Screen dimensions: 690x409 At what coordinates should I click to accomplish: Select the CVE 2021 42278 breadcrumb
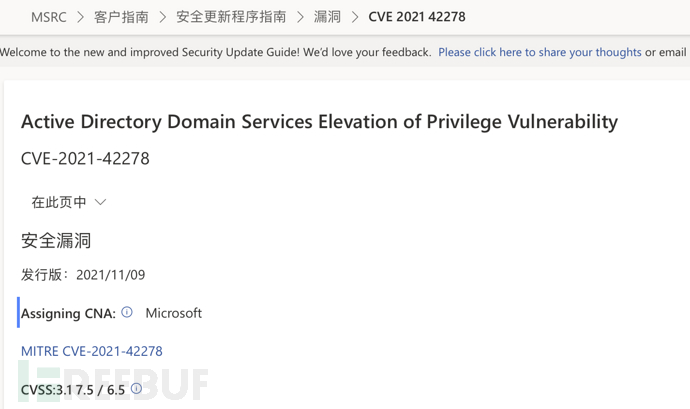pos(416,17)
